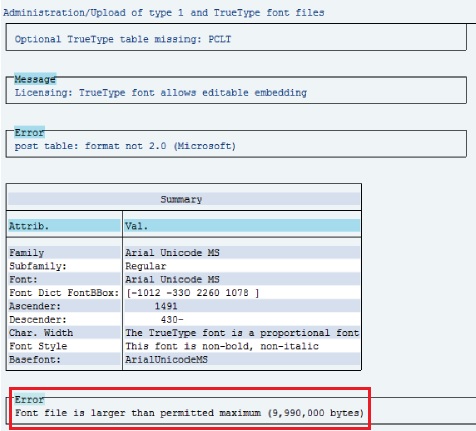Image resolution: width=476 pixels, height=431 pixels.
Task: Select the 'Ascender:' attribute cell
Action: point(64,306)
